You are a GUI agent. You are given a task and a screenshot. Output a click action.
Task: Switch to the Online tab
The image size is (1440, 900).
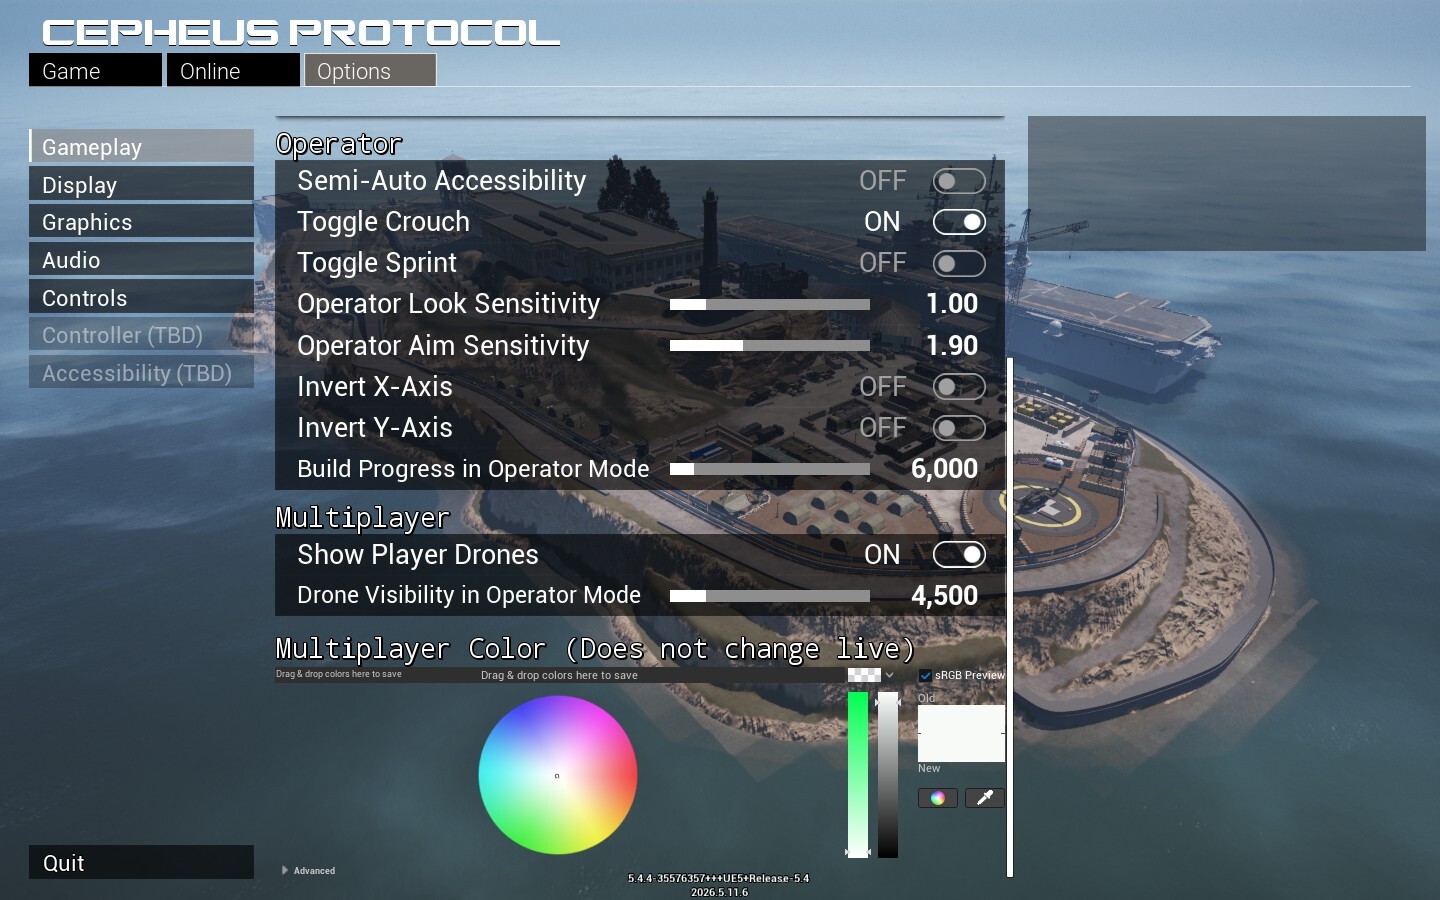[233, 71]
